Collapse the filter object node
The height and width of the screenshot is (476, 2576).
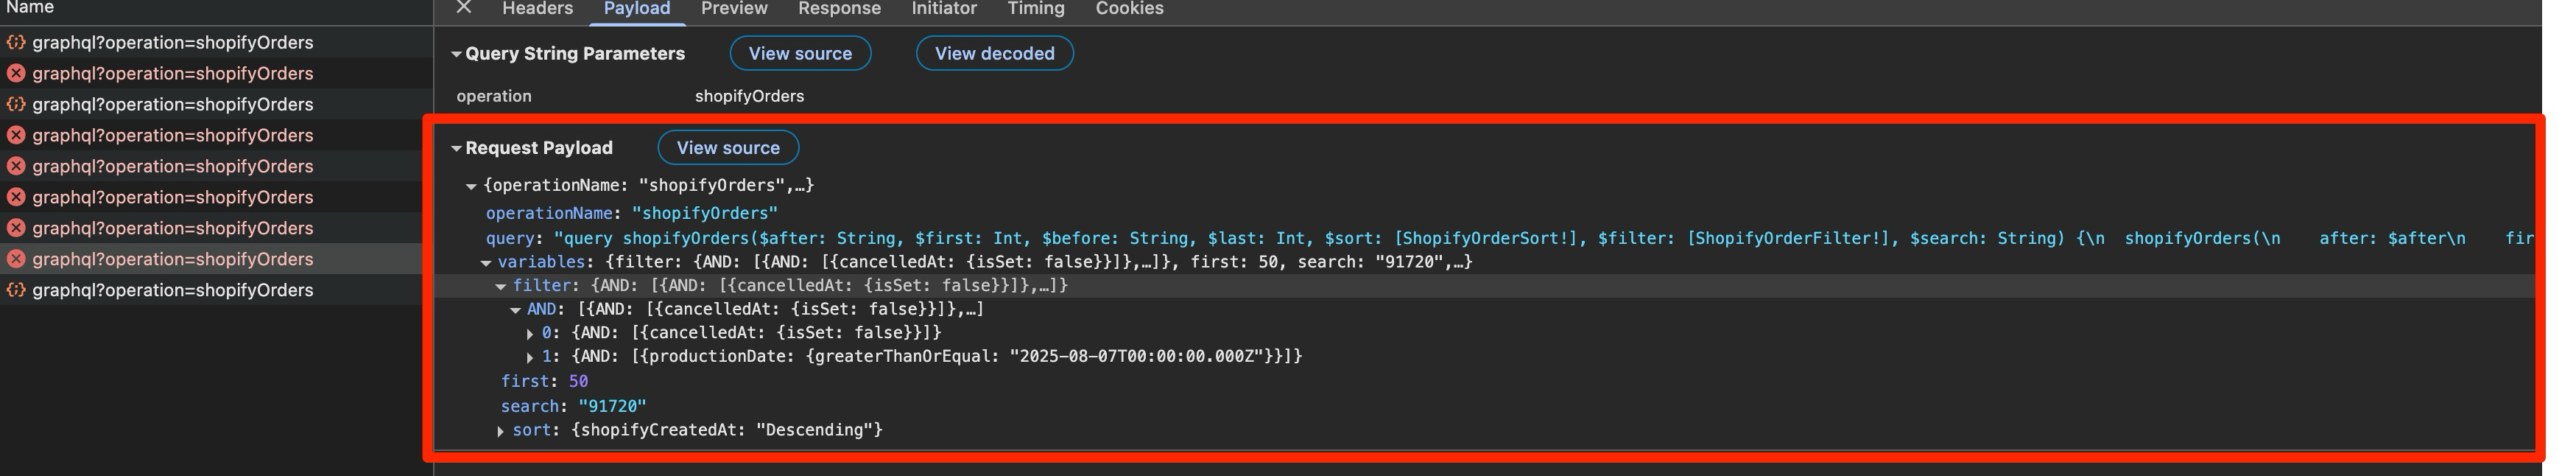pyautogui.click(x=501, y=286)
